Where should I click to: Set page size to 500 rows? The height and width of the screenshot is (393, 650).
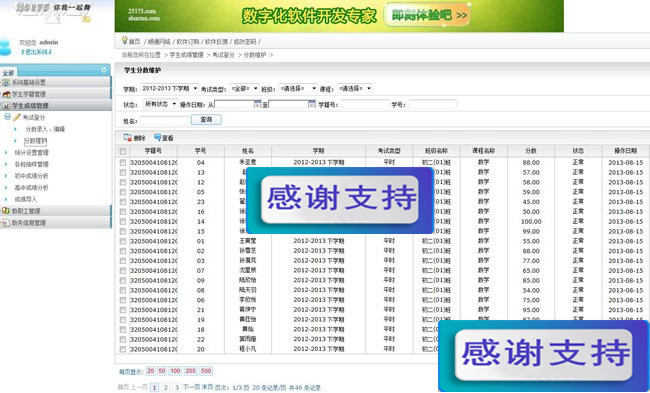(206, 371)
